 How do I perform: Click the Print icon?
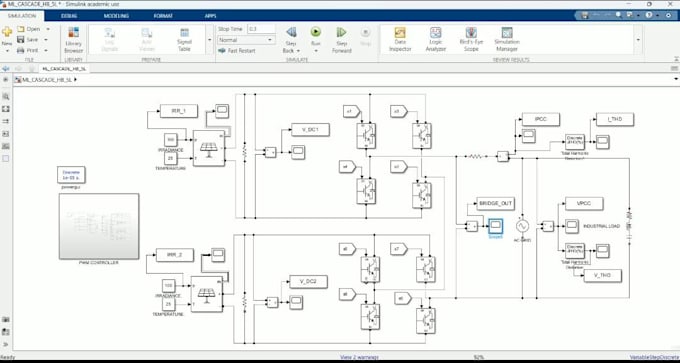pos(21,50)
